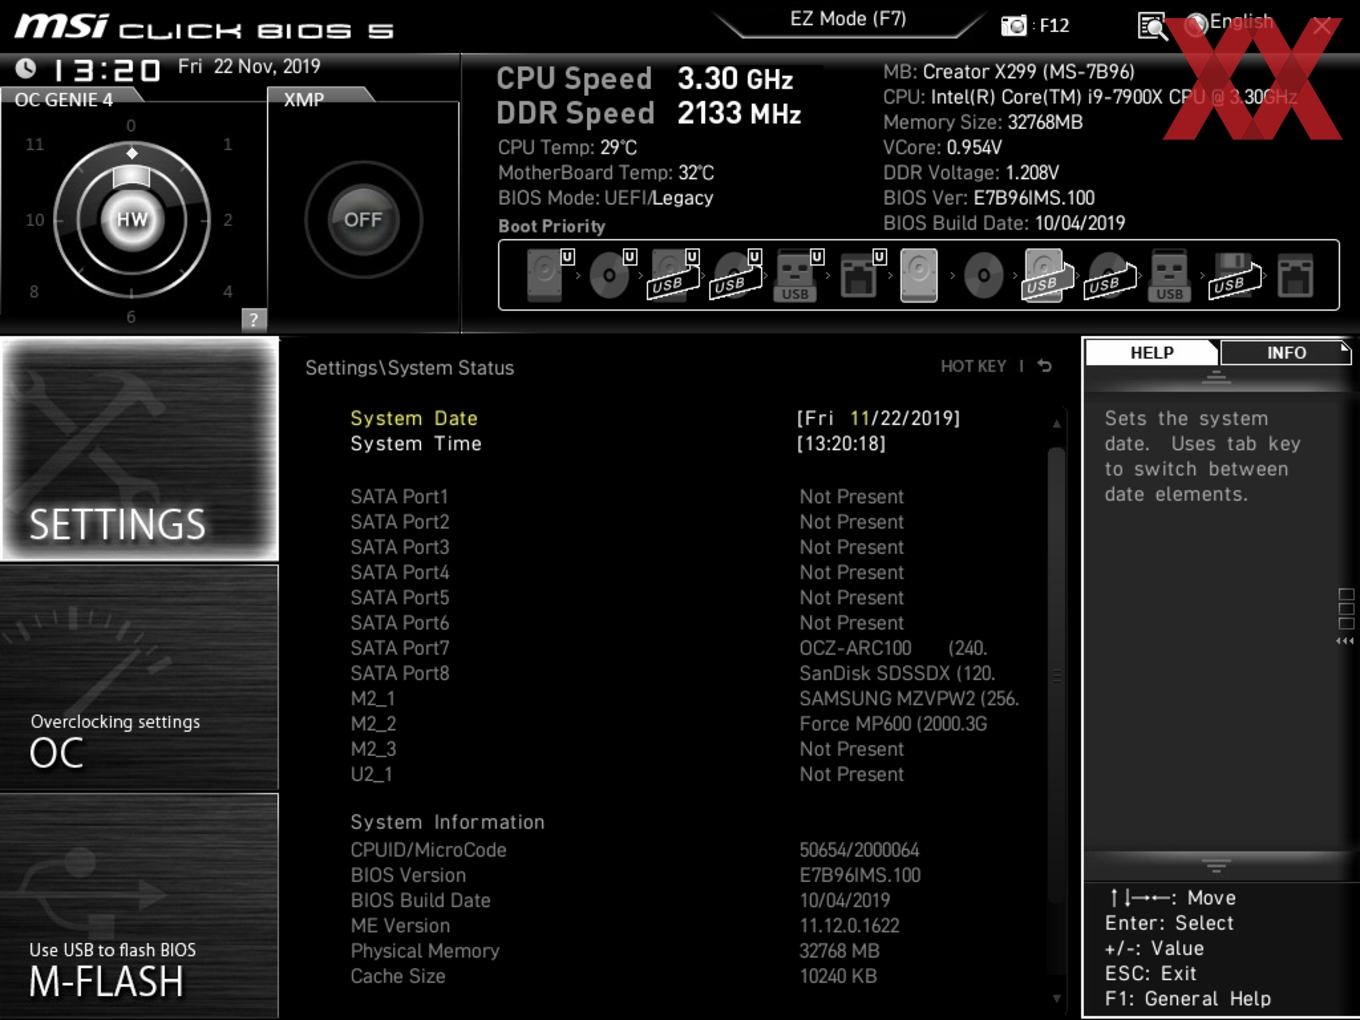Select the UEFI USB hard disk boot icon

click(x=672, y=275)
